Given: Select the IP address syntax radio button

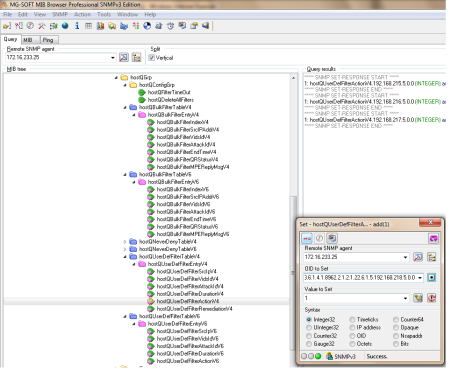Looking at the screenshot, I should pyautogui.click(x=352, y=328).
